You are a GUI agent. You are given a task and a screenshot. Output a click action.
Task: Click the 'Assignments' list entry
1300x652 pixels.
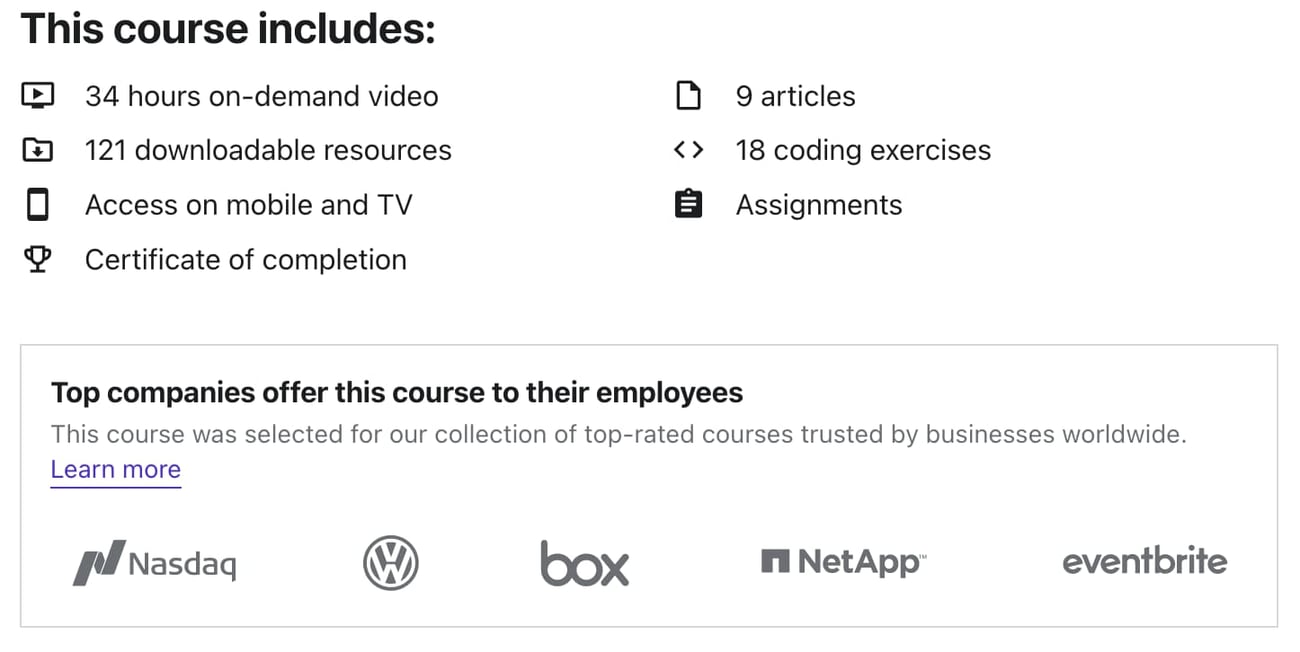pyautogui.click(x=819, y=204)
